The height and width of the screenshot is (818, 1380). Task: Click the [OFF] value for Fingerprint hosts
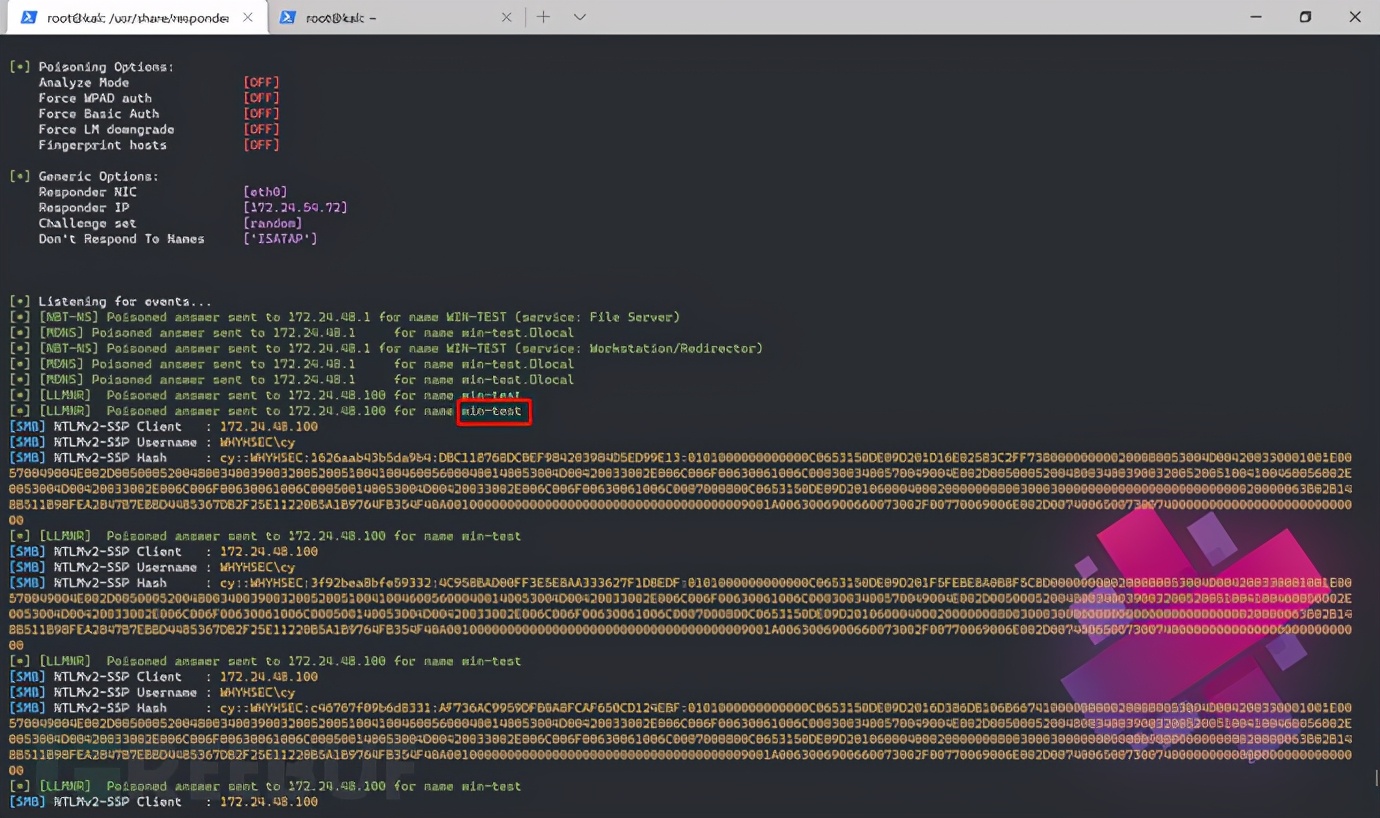coord(261,145)
